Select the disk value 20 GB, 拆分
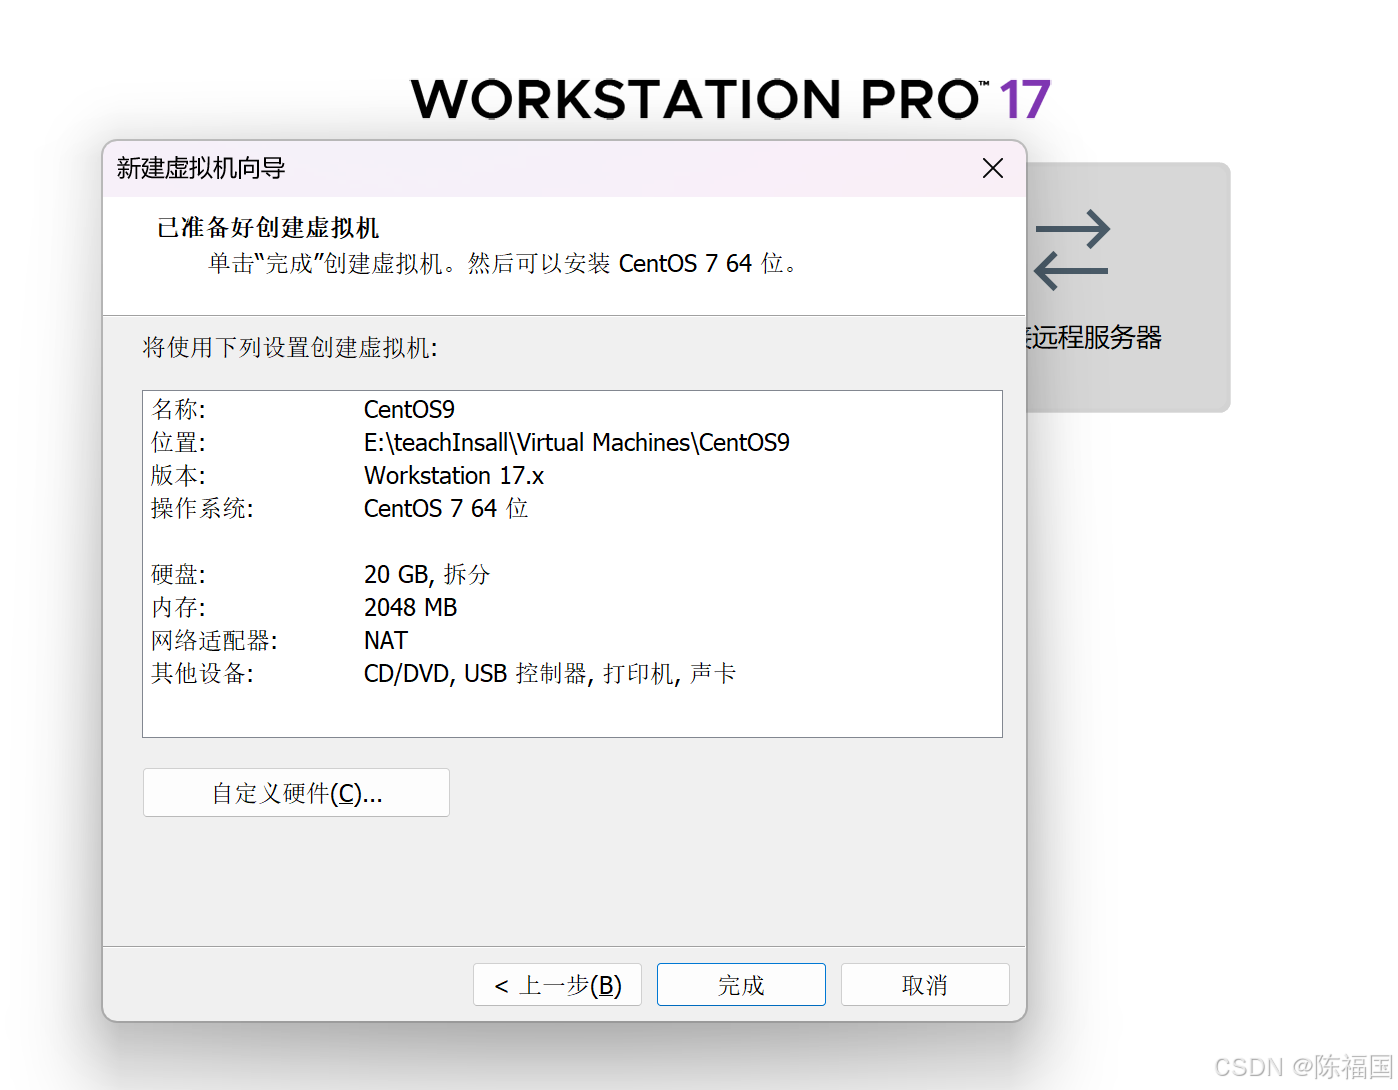Image resolution: width=1398 pixels, height=1090 pixels. 427,574
